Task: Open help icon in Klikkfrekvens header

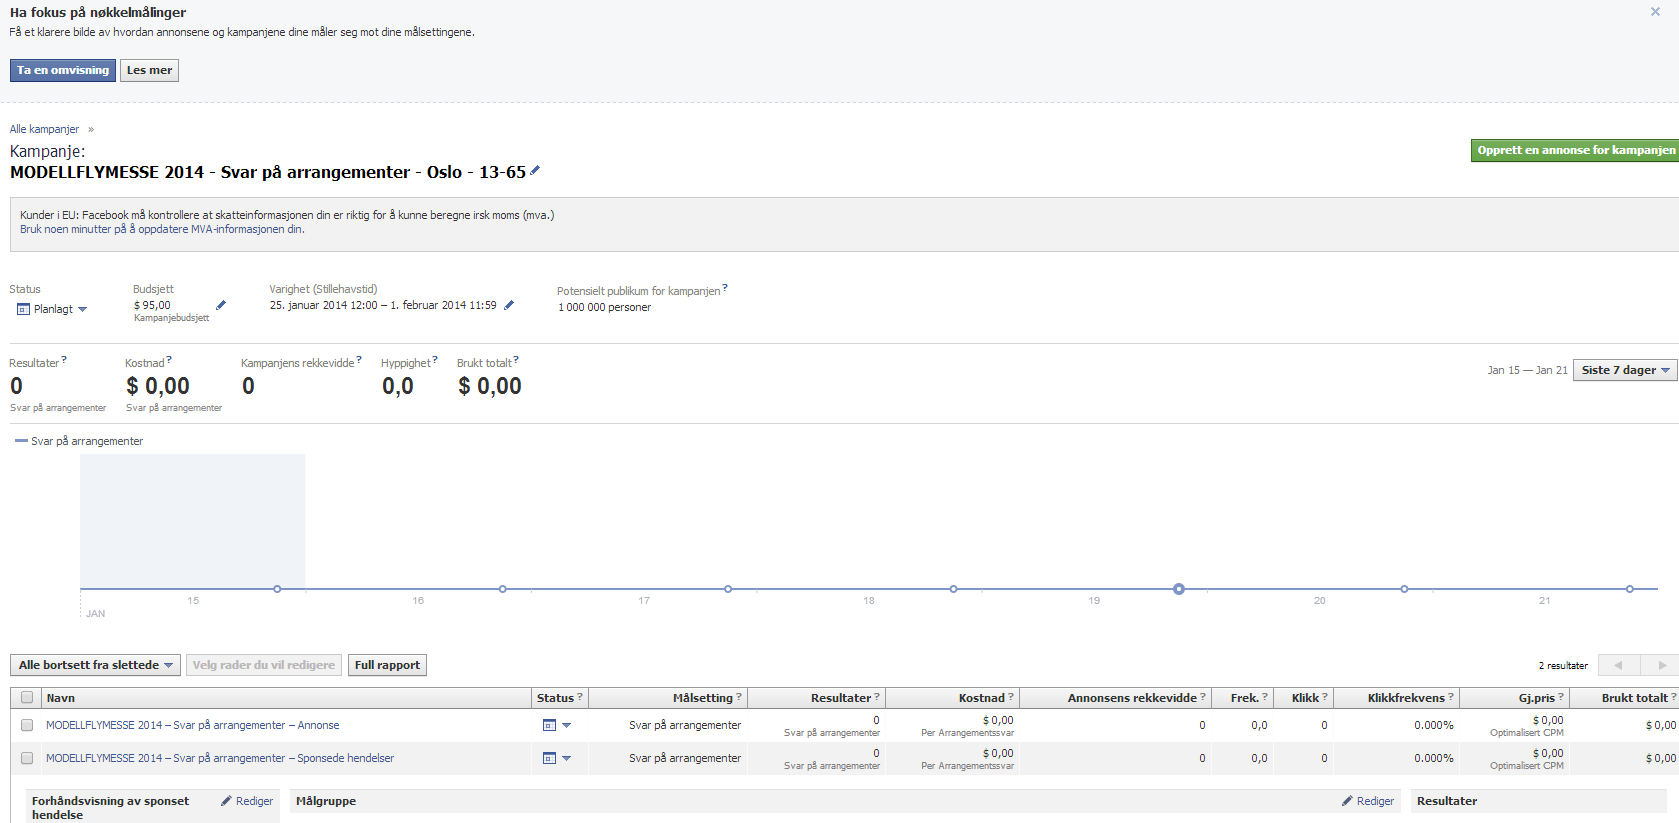Action: [x=1451, y=696]
